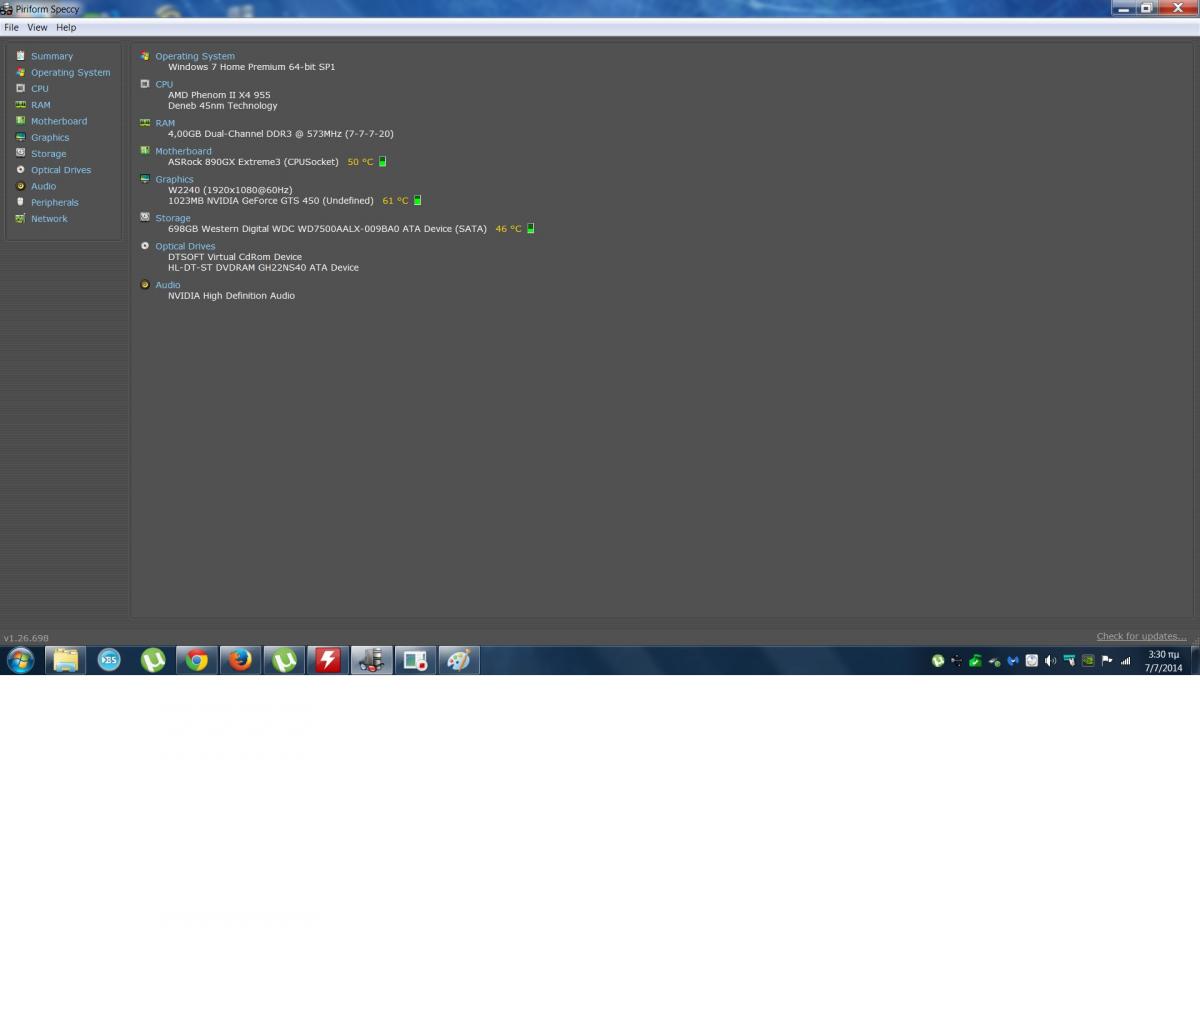Select Network in the sidebar
The image size is (1200, 1017).
[49, 218]
